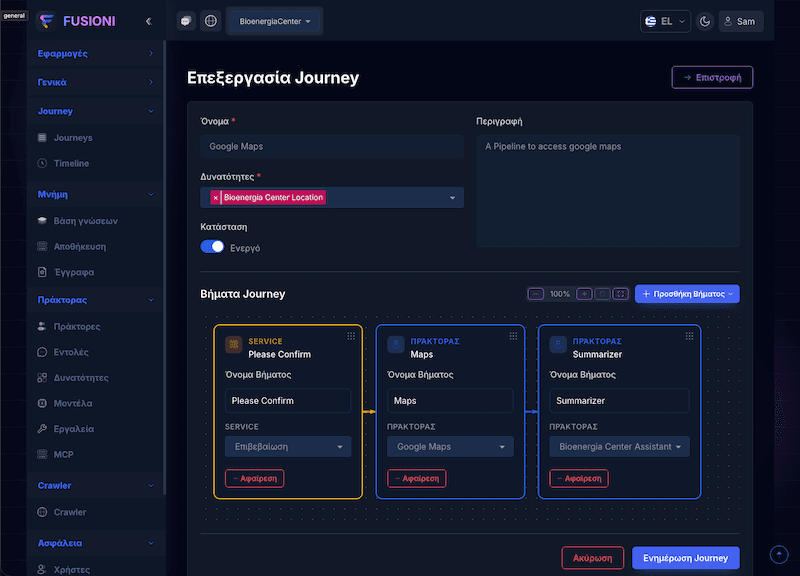
Task: Click drag handle on Please Confirm card
Action: coord(351,336)
